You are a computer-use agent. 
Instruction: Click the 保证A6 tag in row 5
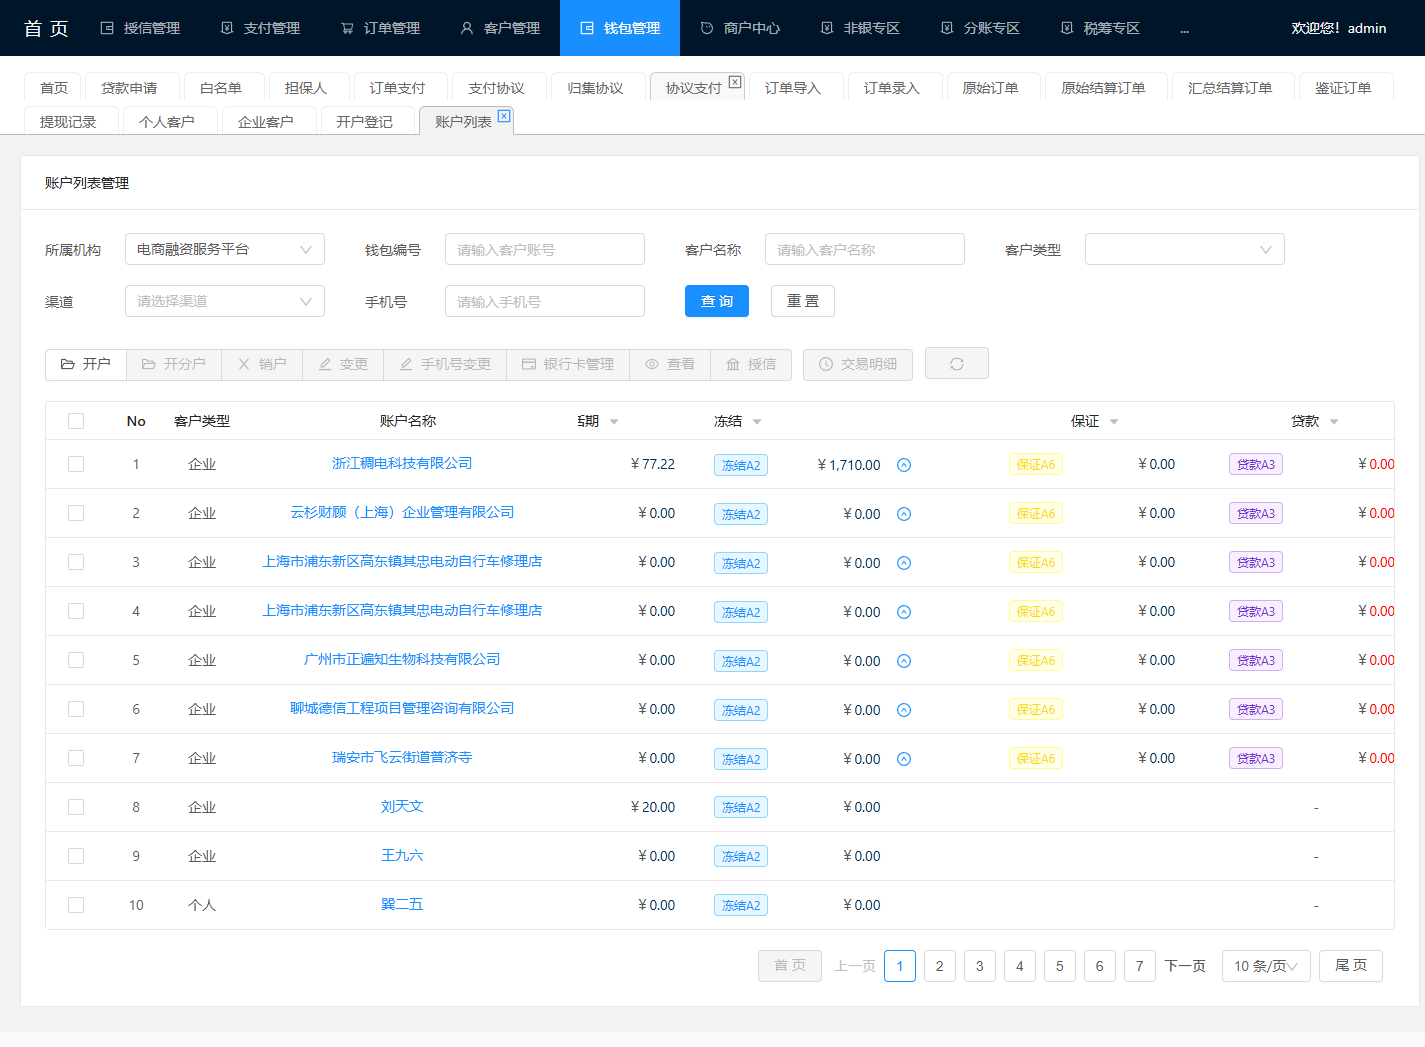pos(1036,660)
